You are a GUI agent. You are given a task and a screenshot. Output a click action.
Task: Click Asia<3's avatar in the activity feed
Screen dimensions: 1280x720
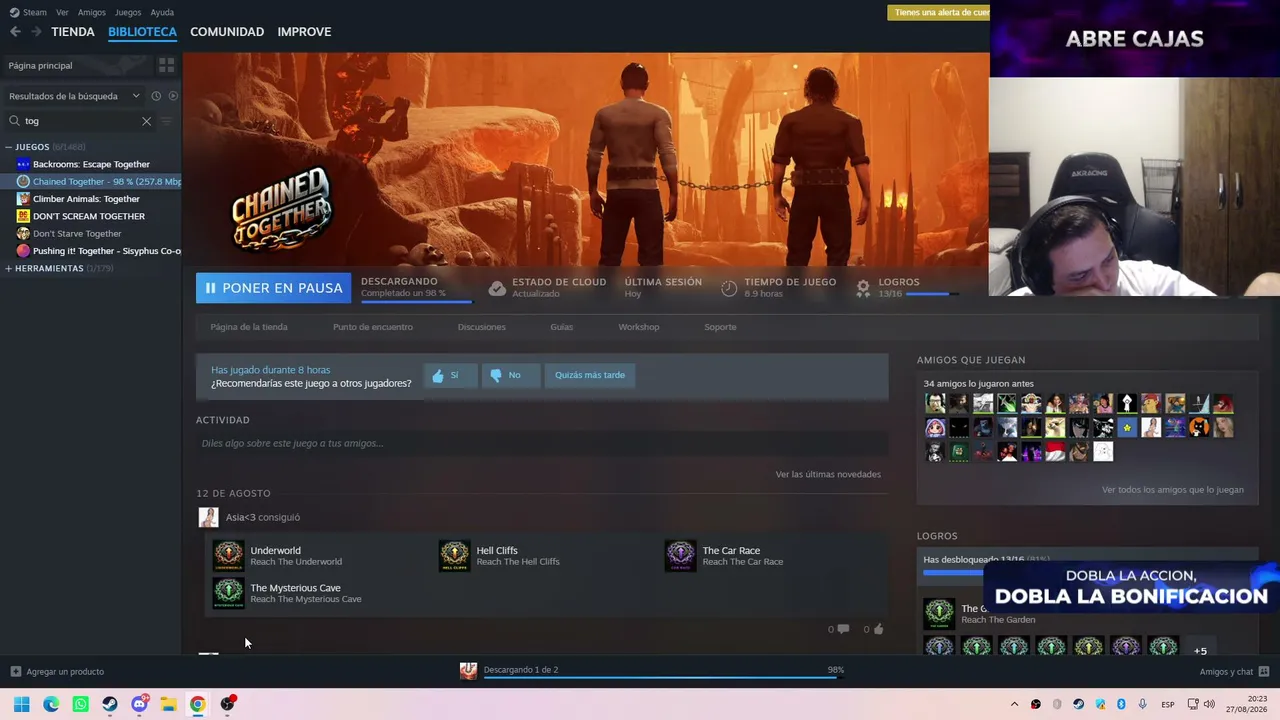208,517
